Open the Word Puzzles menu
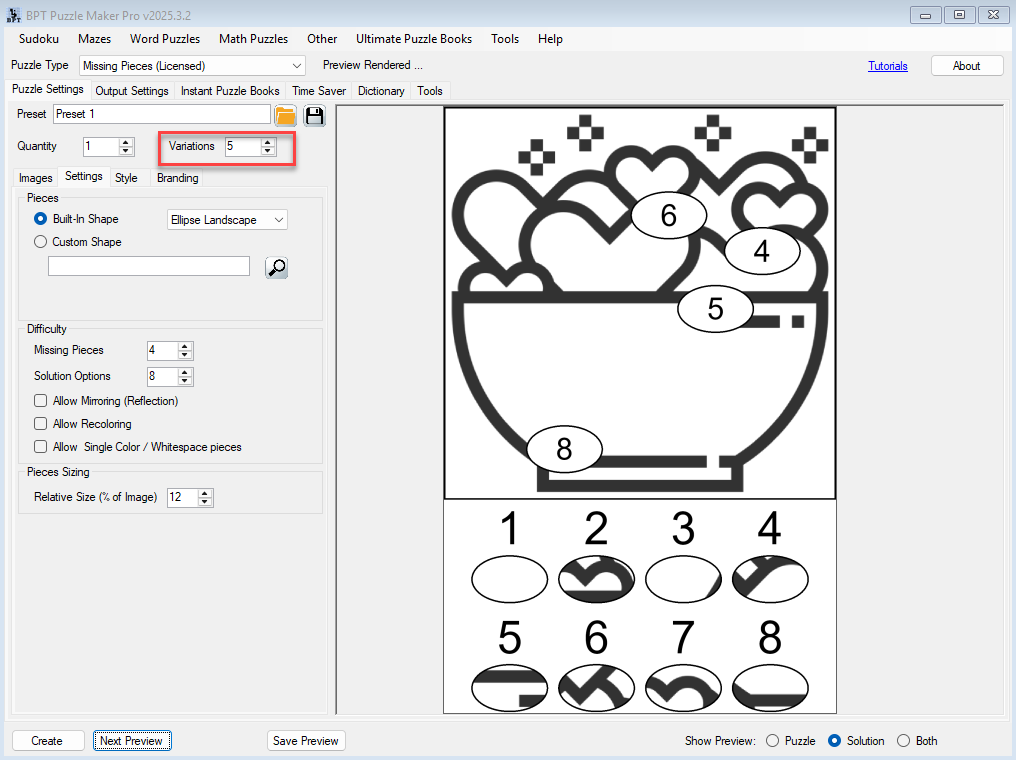1016x760 pixels. (x=165, y=39)
